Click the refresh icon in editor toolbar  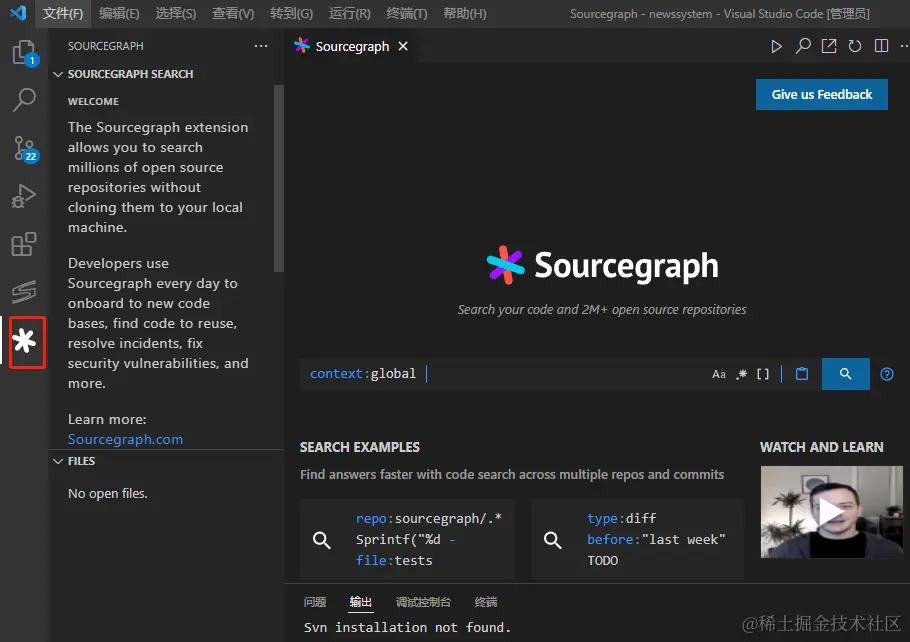855,46
